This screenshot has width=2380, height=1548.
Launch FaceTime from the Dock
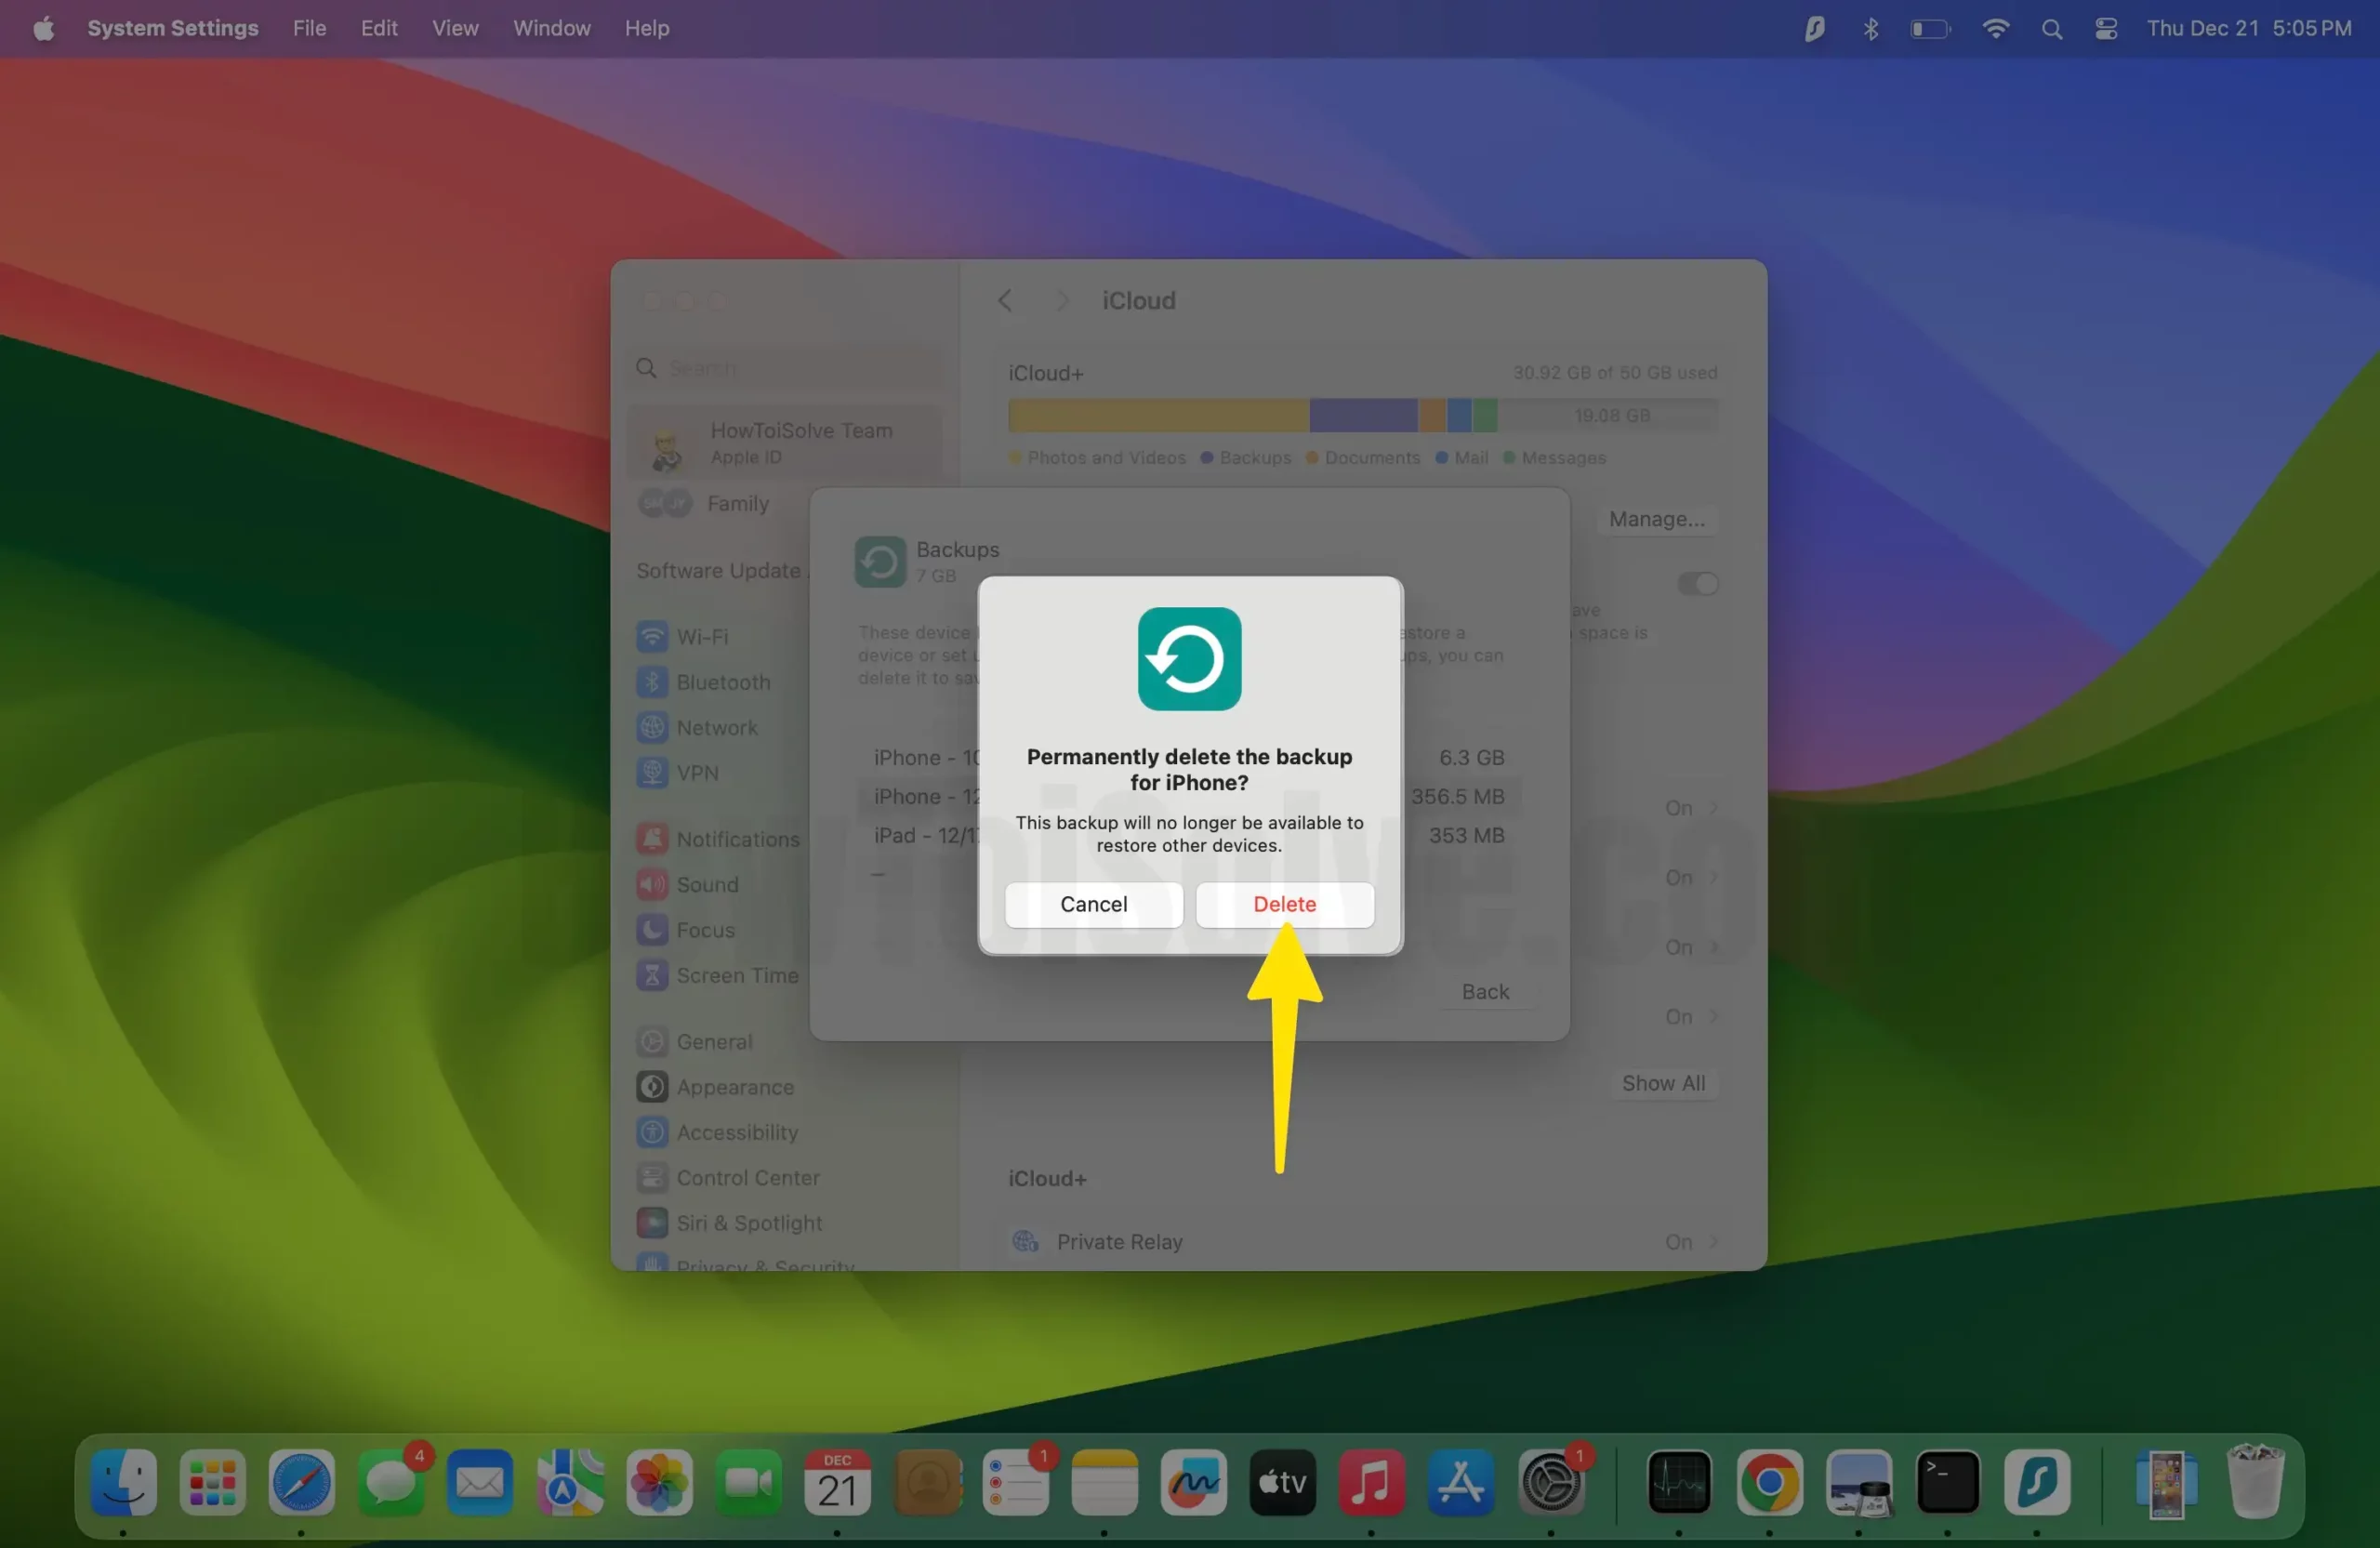click(x=748, y=1481)
